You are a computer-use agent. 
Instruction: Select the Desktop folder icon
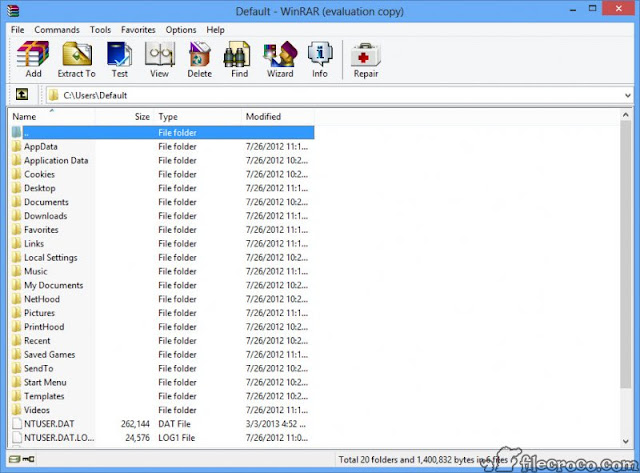16,188
